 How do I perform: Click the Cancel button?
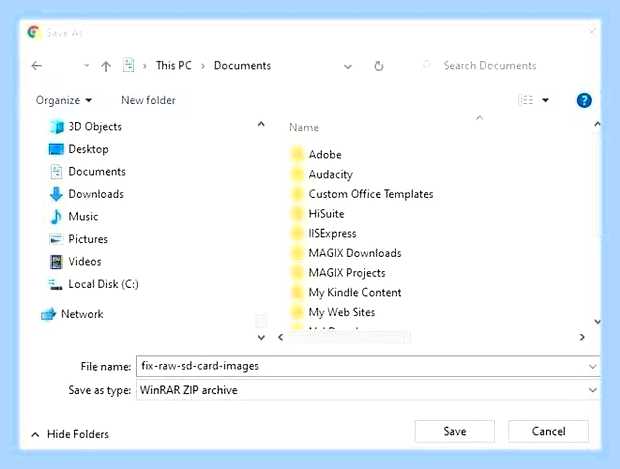pos(548,431)
